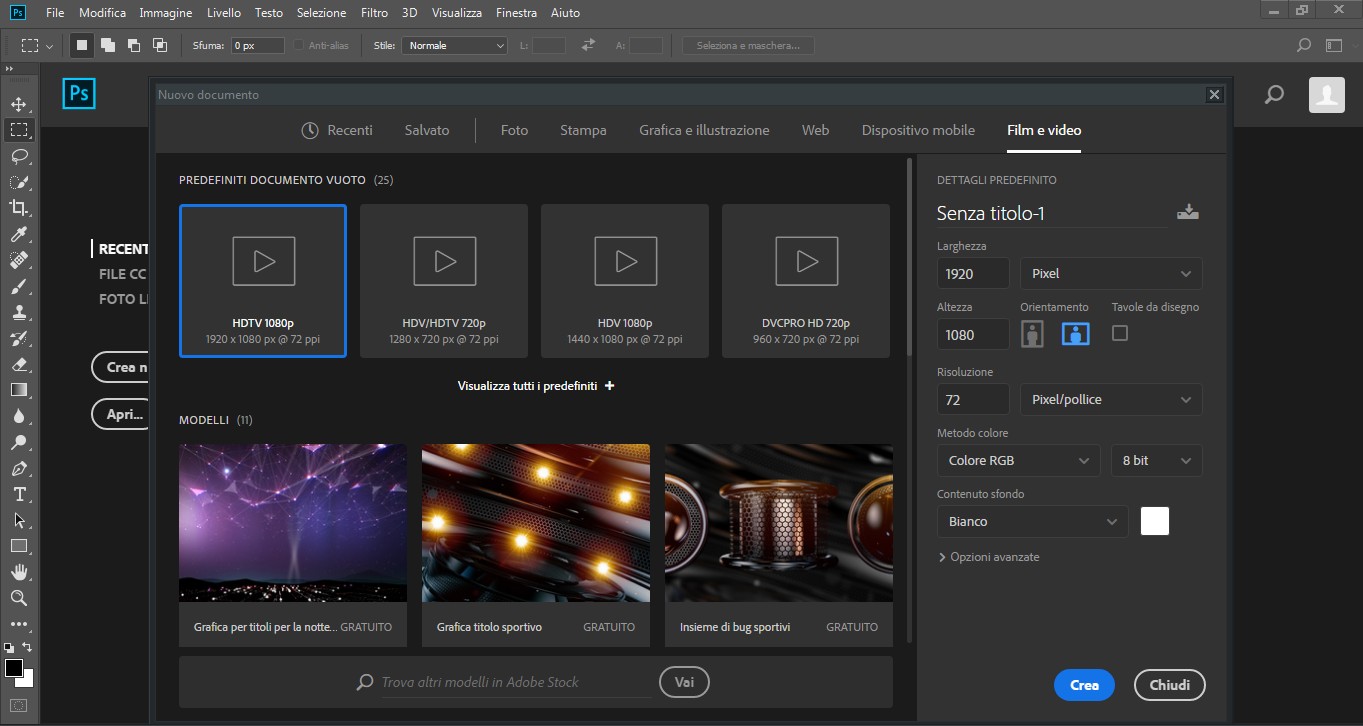Select the HDV/HDTV 720p preset thumbnail
1363x726 pixels.
click(443, 280)
